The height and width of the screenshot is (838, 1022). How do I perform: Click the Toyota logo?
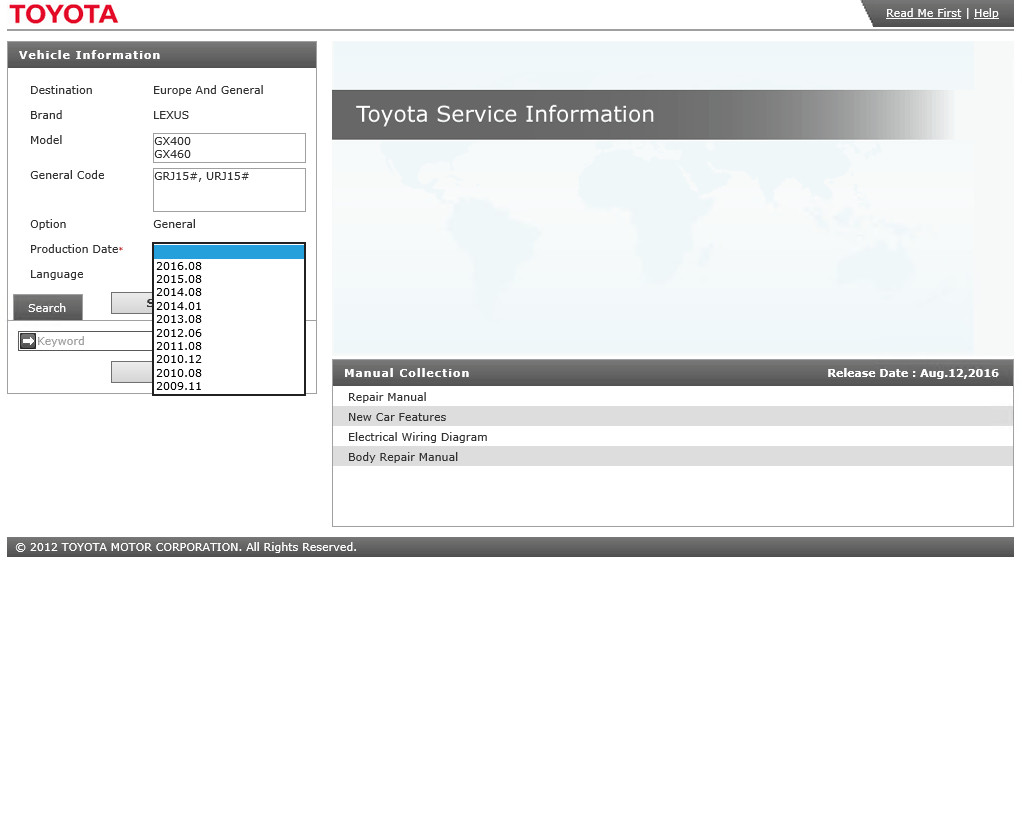coord(63,14)
